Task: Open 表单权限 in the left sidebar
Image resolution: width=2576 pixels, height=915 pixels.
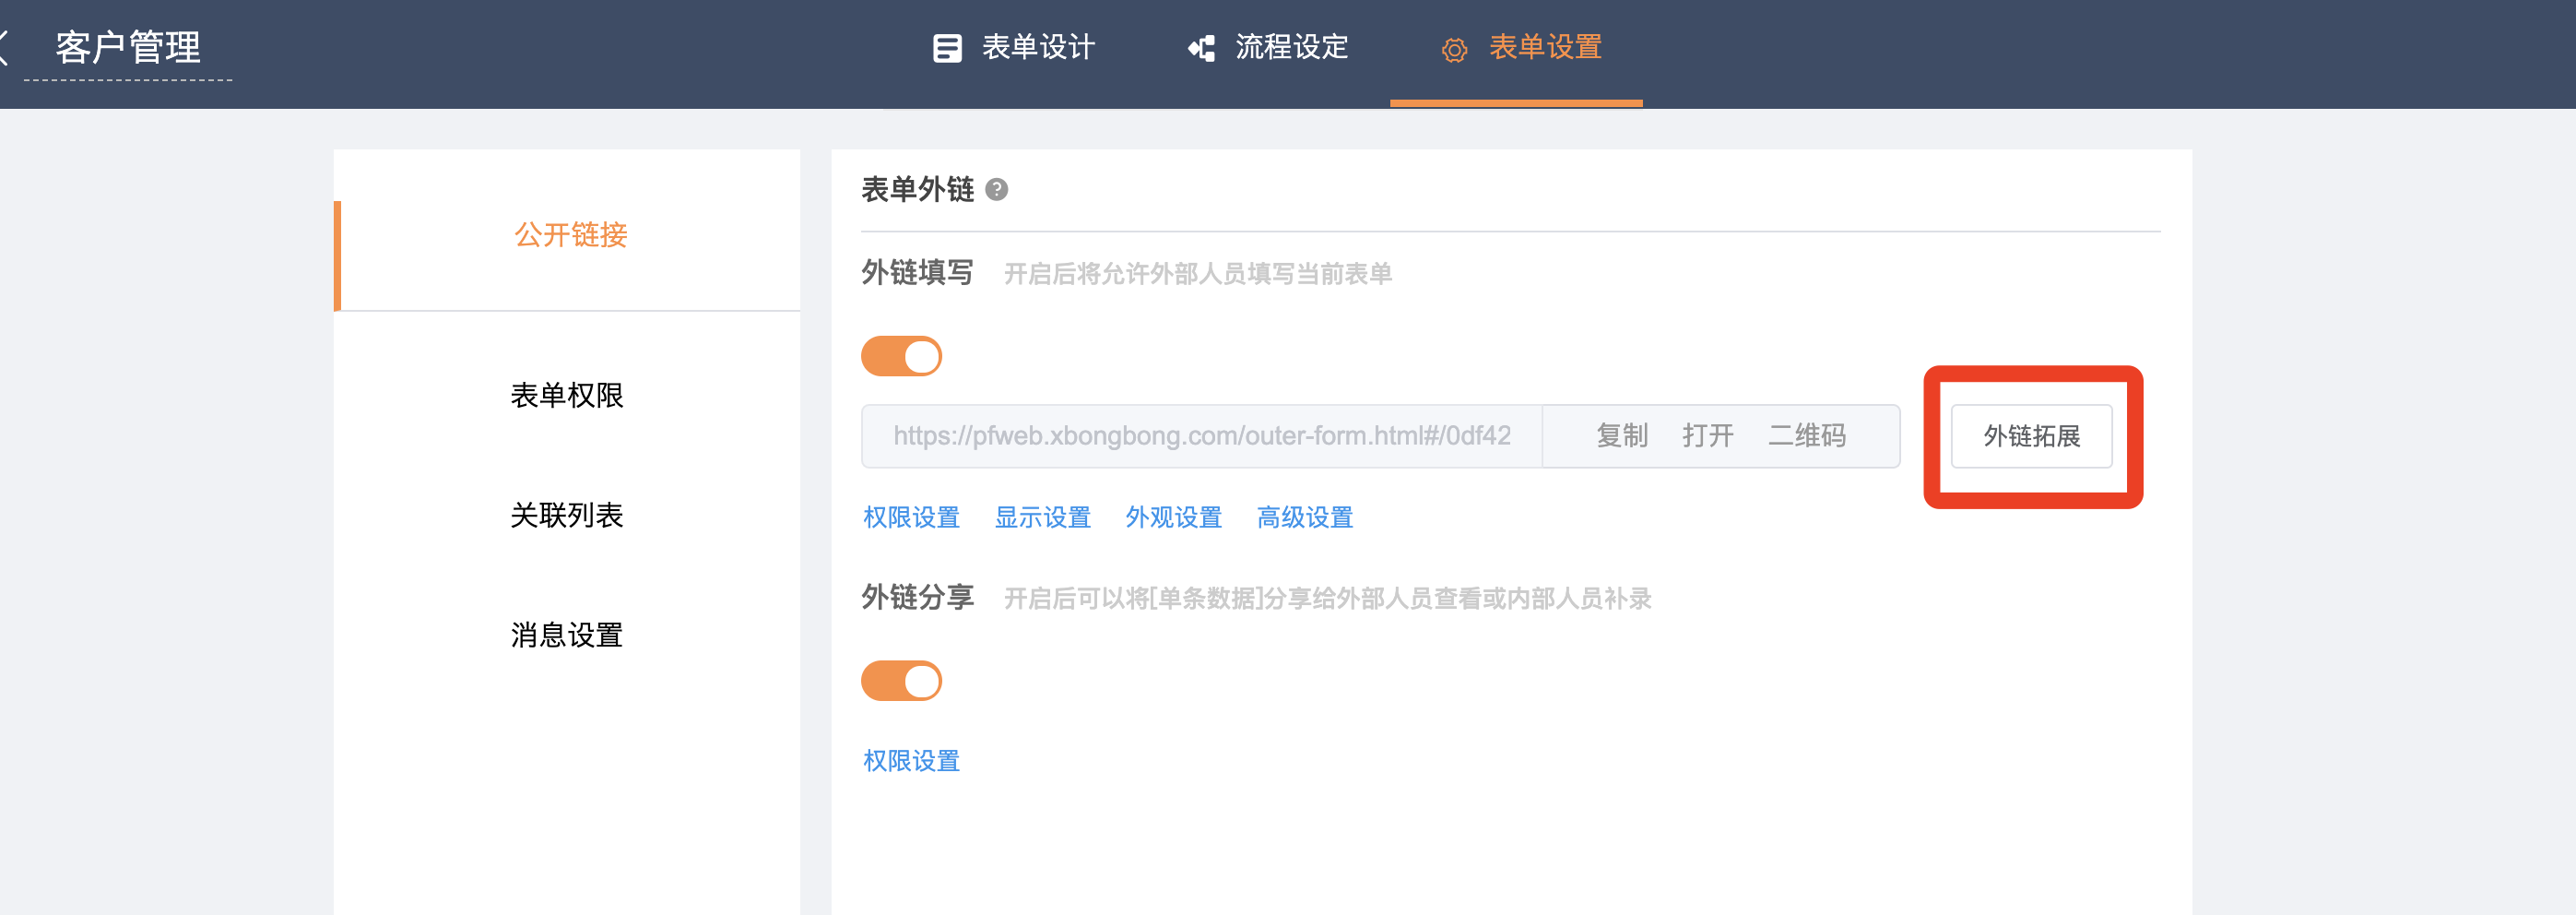Action: pyautogui.click(x=567, y=395)
